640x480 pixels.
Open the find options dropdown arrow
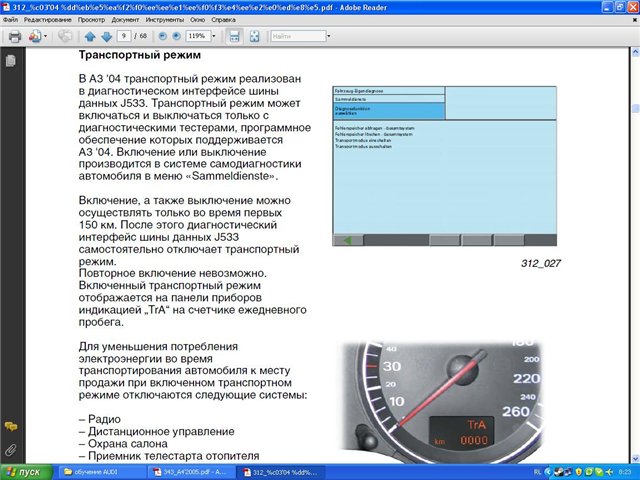point(329,36)
